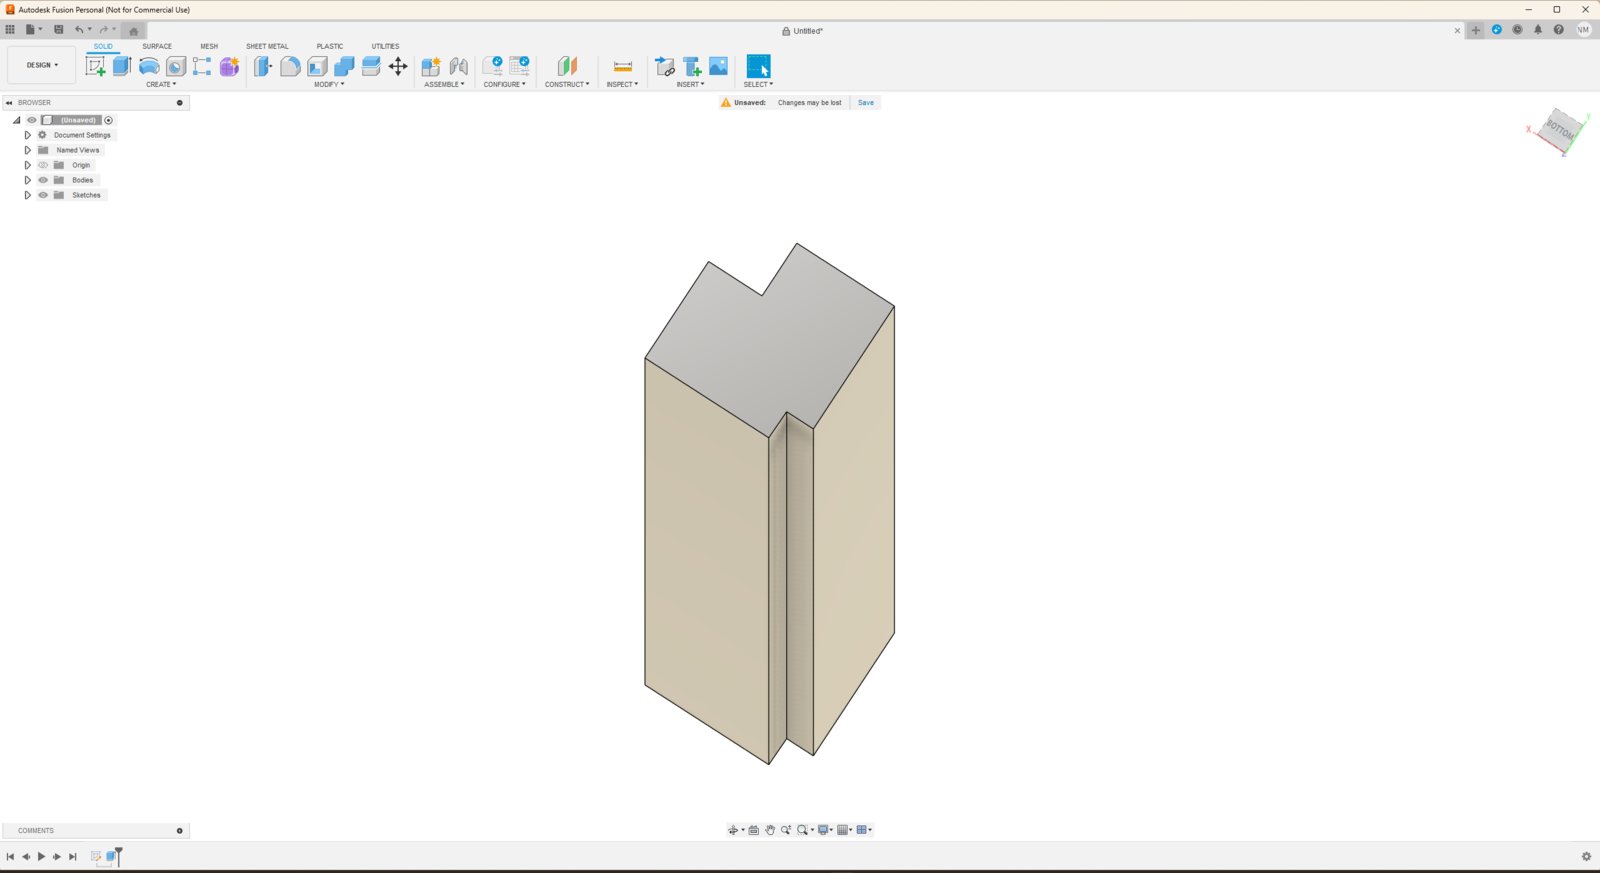1600x873 pixels.
Task: Expand the Bodies folder node
Action: (27, 180)
